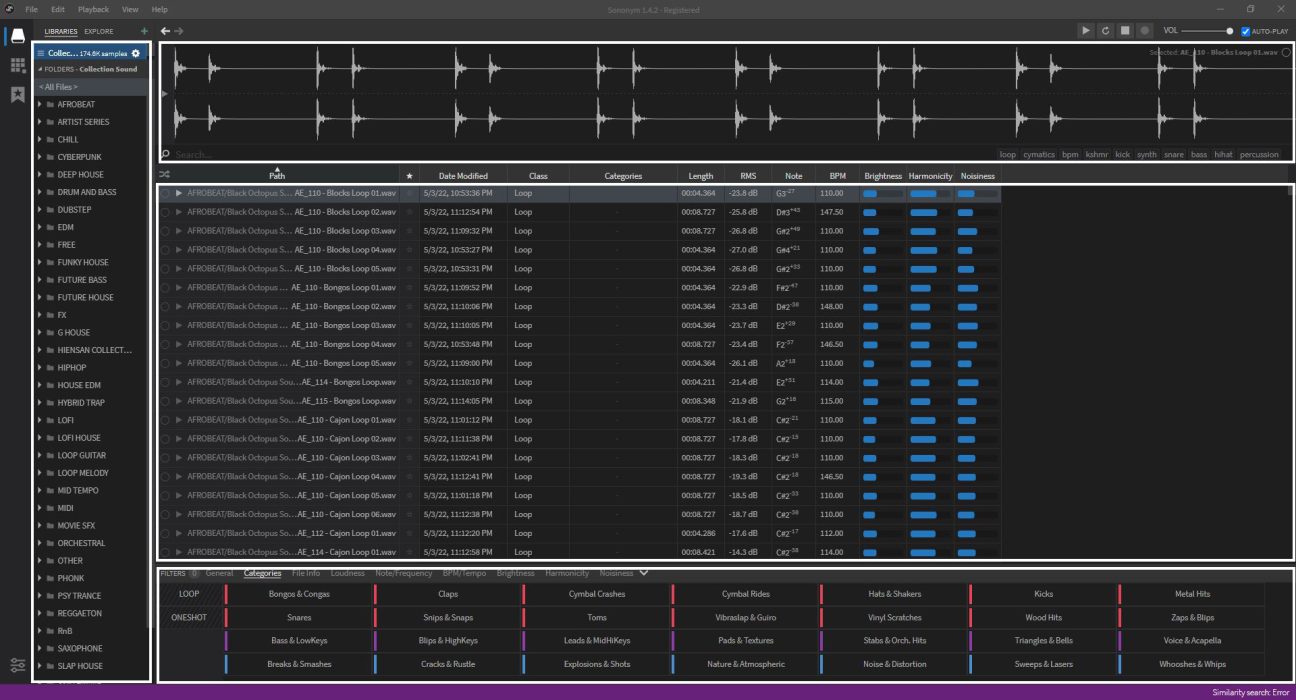
Task: Click the star column header
Action: click(x=409, y=176)
